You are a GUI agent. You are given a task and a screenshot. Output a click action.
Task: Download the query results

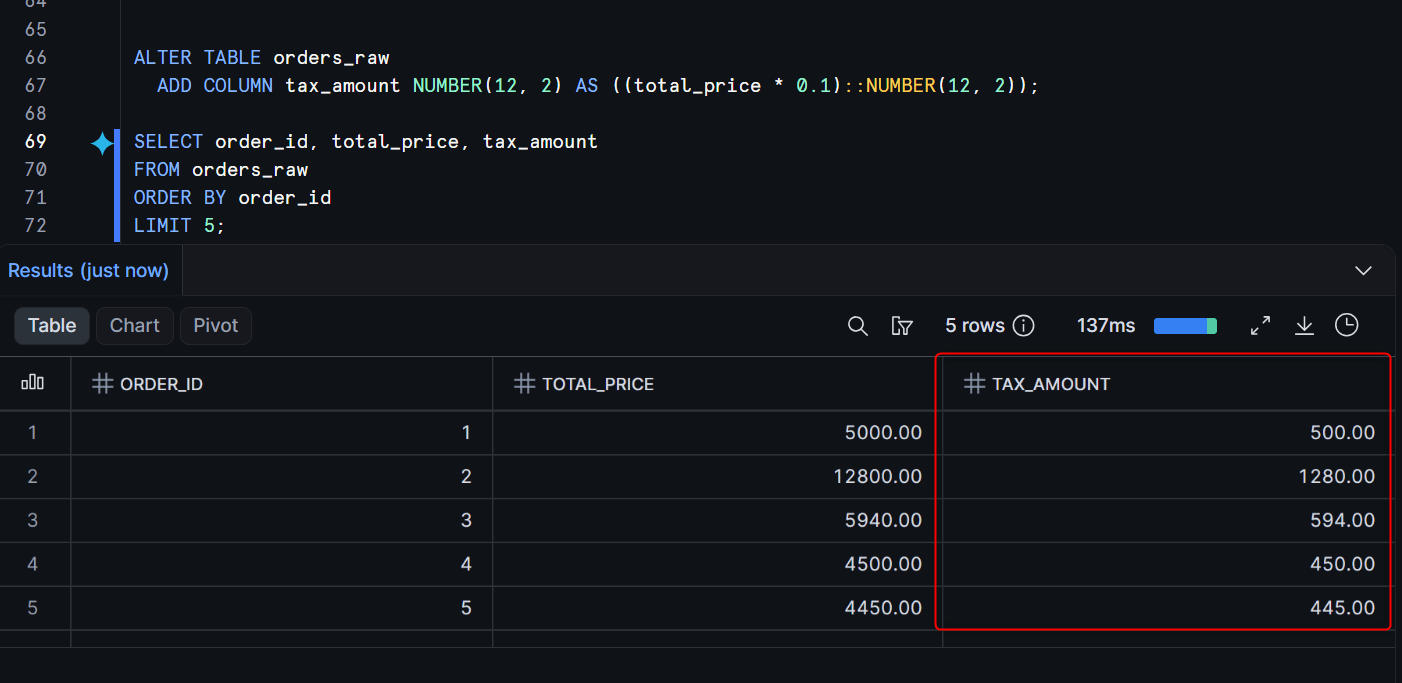(x=1304, y=326)
